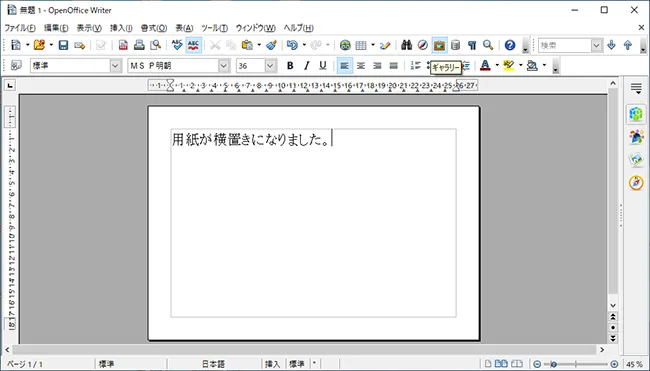Open the 編集 menu

point(56,28)
